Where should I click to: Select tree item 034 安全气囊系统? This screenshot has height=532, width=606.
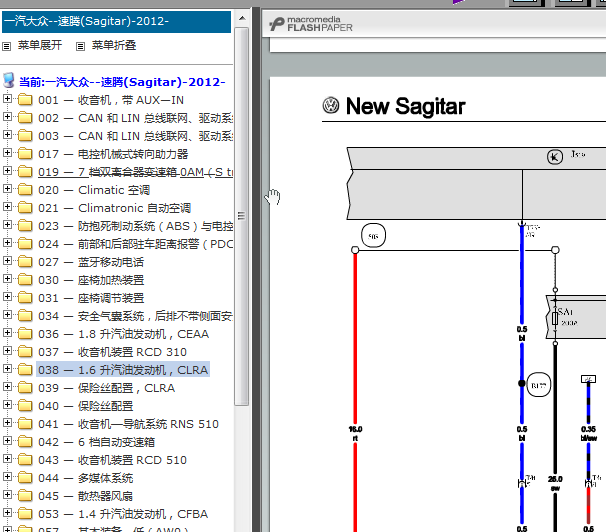(x=135, y=316)
